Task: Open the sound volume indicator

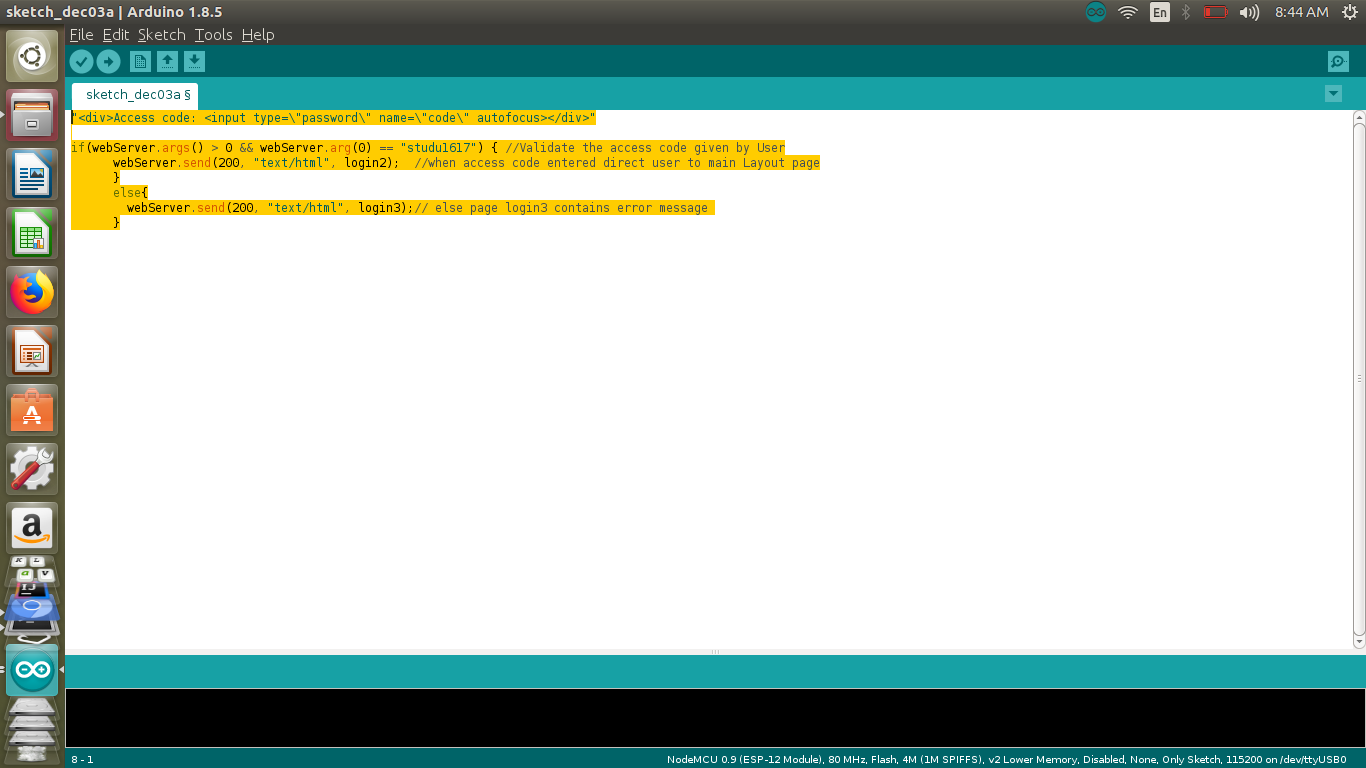Action: (1249, 12)
